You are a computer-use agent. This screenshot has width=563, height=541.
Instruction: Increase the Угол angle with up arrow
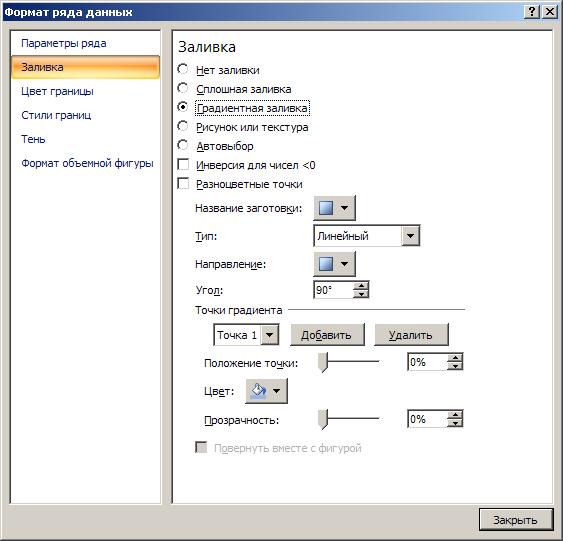click(361, 286)
